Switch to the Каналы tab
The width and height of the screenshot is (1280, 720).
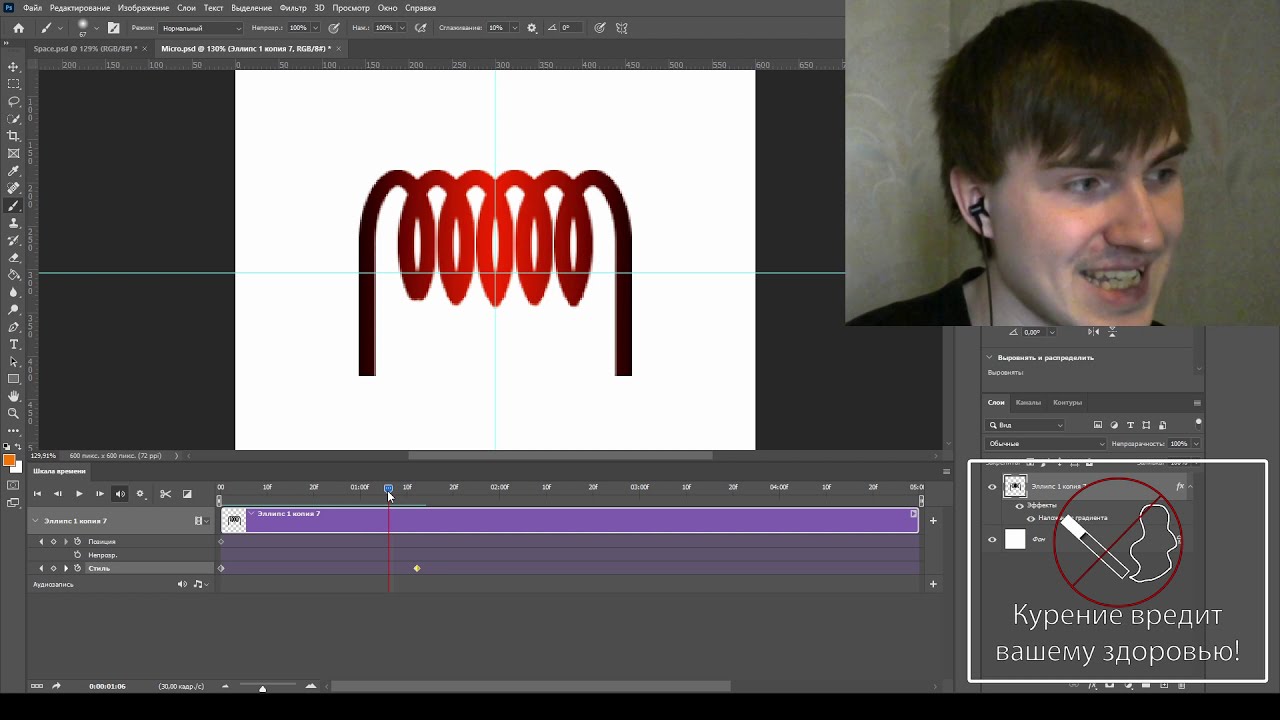pyautogui.click(x=1028, y=402)
